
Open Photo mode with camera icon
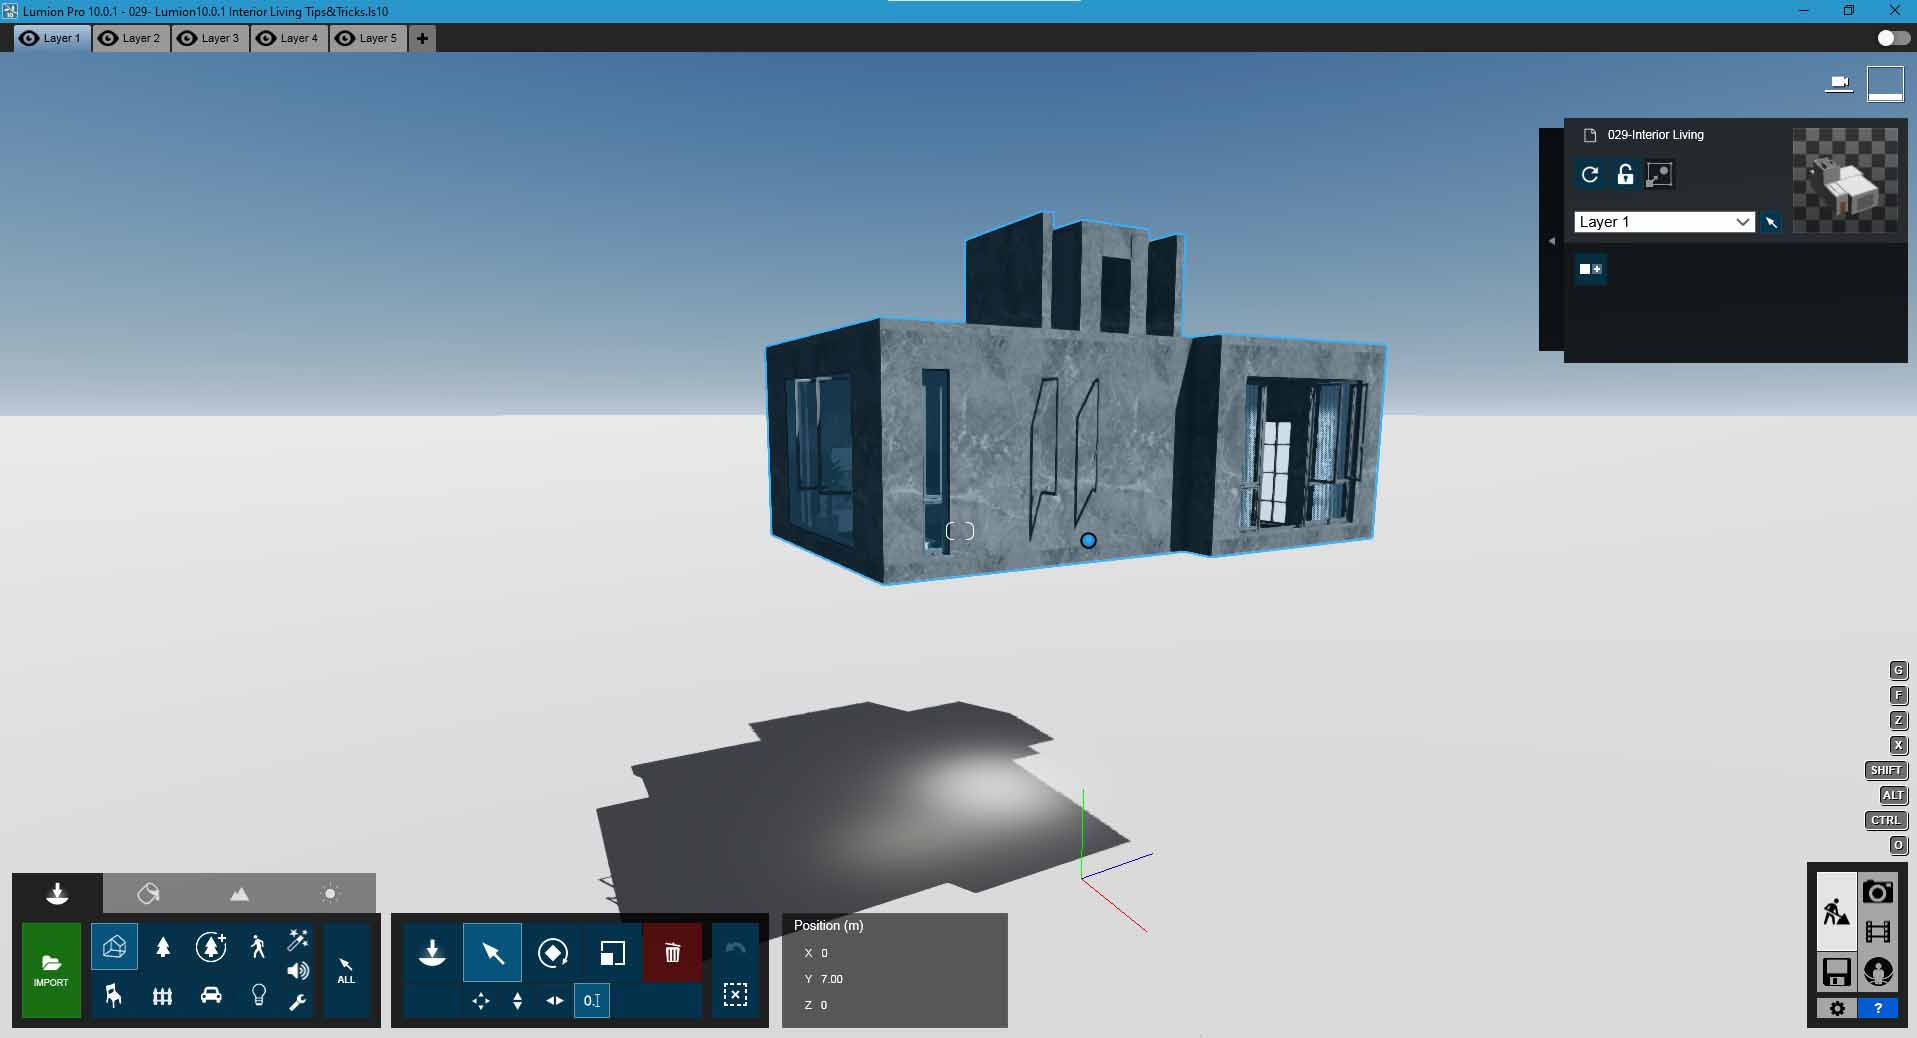pos(1877,892)
